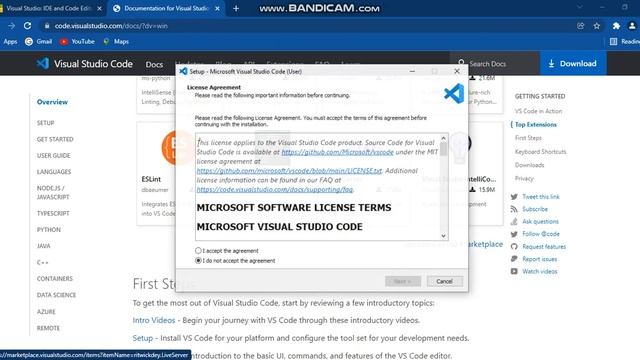Click the download icon in Download button

551,64
